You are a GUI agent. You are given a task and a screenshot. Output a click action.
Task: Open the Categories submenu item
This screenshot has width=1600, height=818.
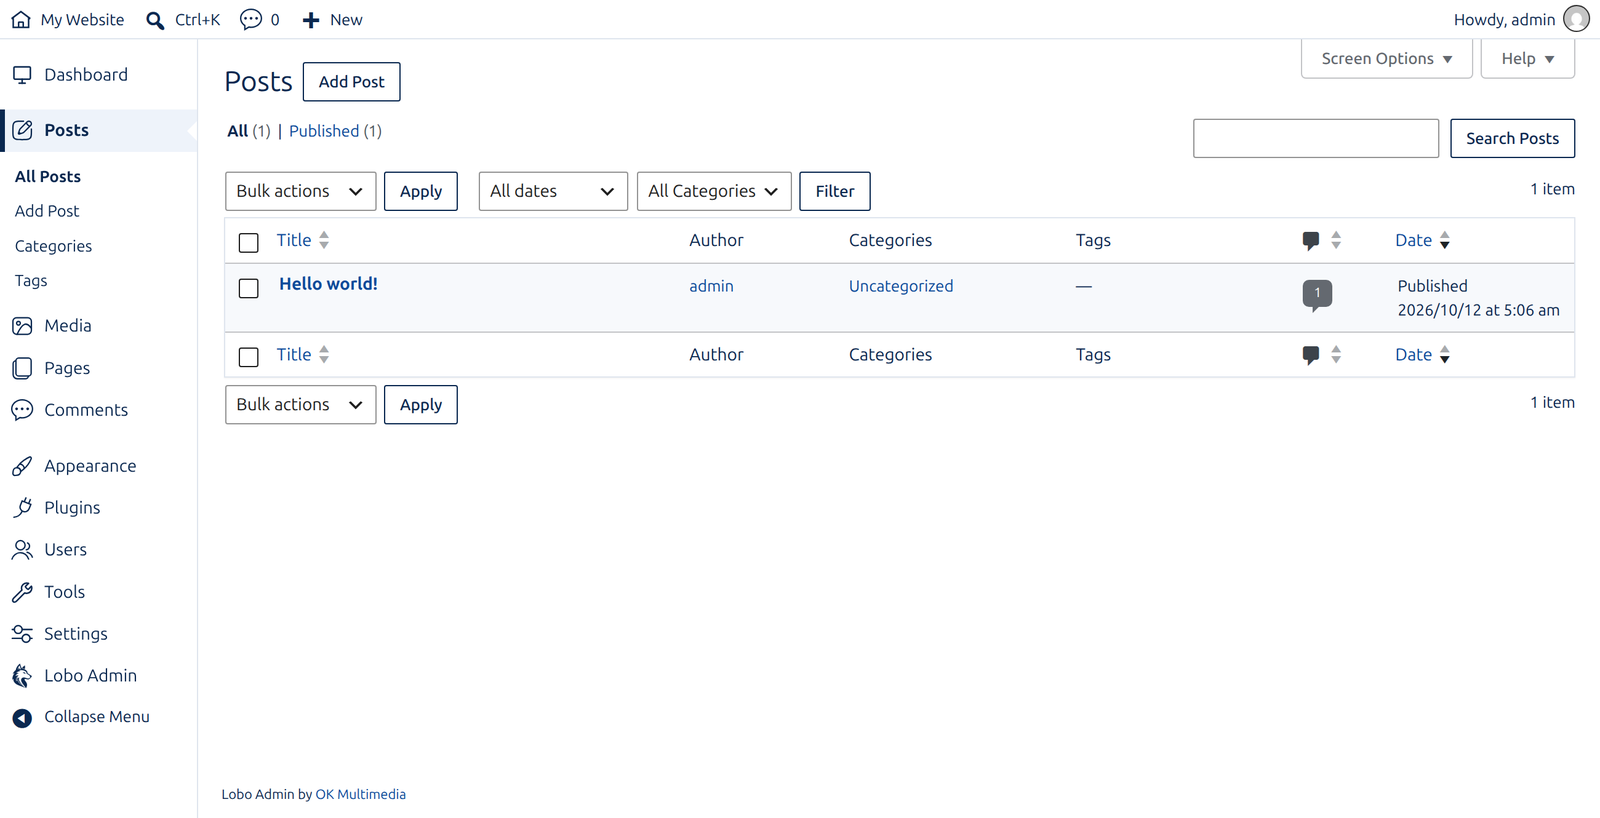pos(53,246)
